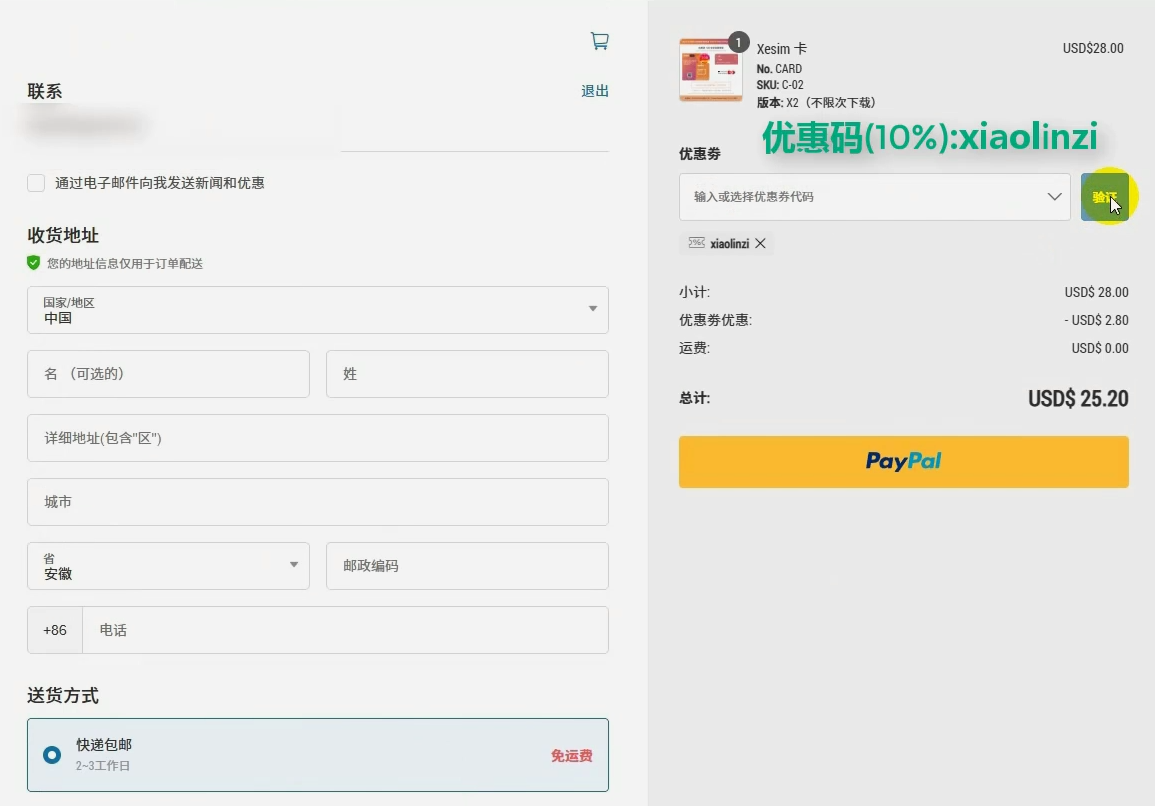The height and width of the screenshot is (806, 1155).
Task: Focus the 城市 city field
Action: pos(317,502)
